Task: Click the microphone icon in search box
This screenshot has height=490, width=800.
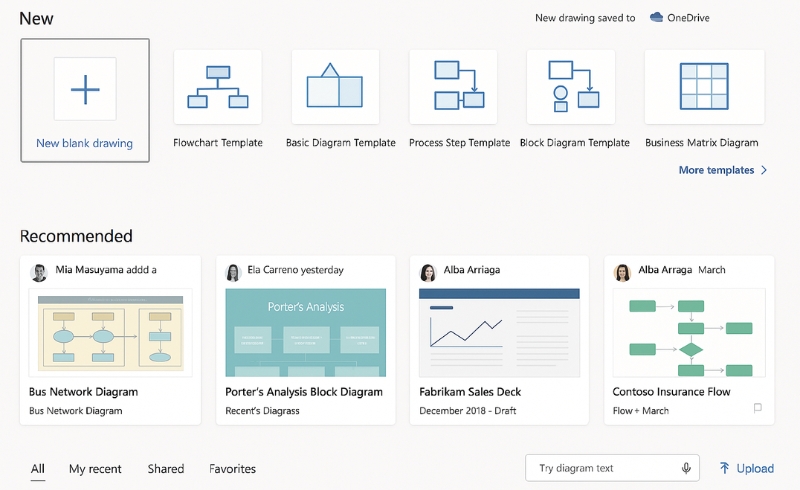Action: 686,468
